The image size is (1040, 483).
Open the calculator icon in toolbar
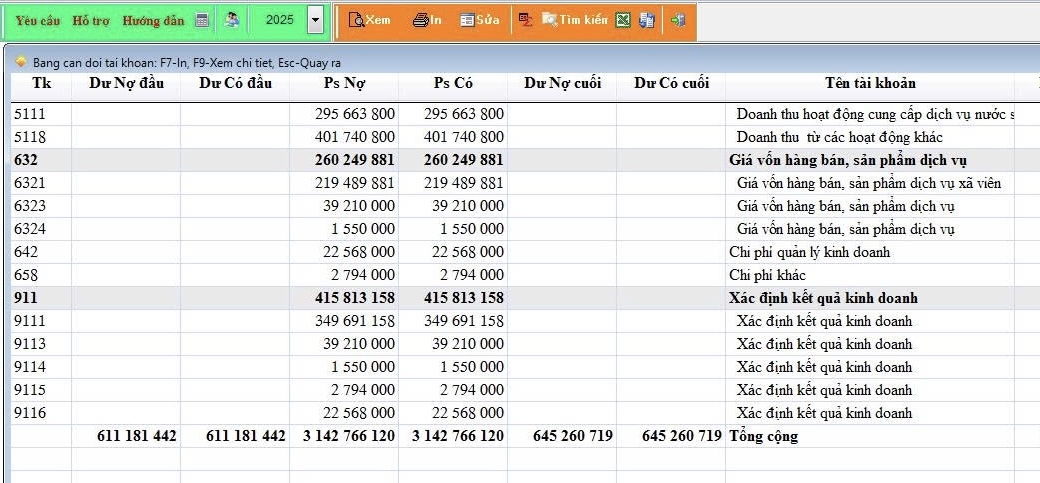202,20
